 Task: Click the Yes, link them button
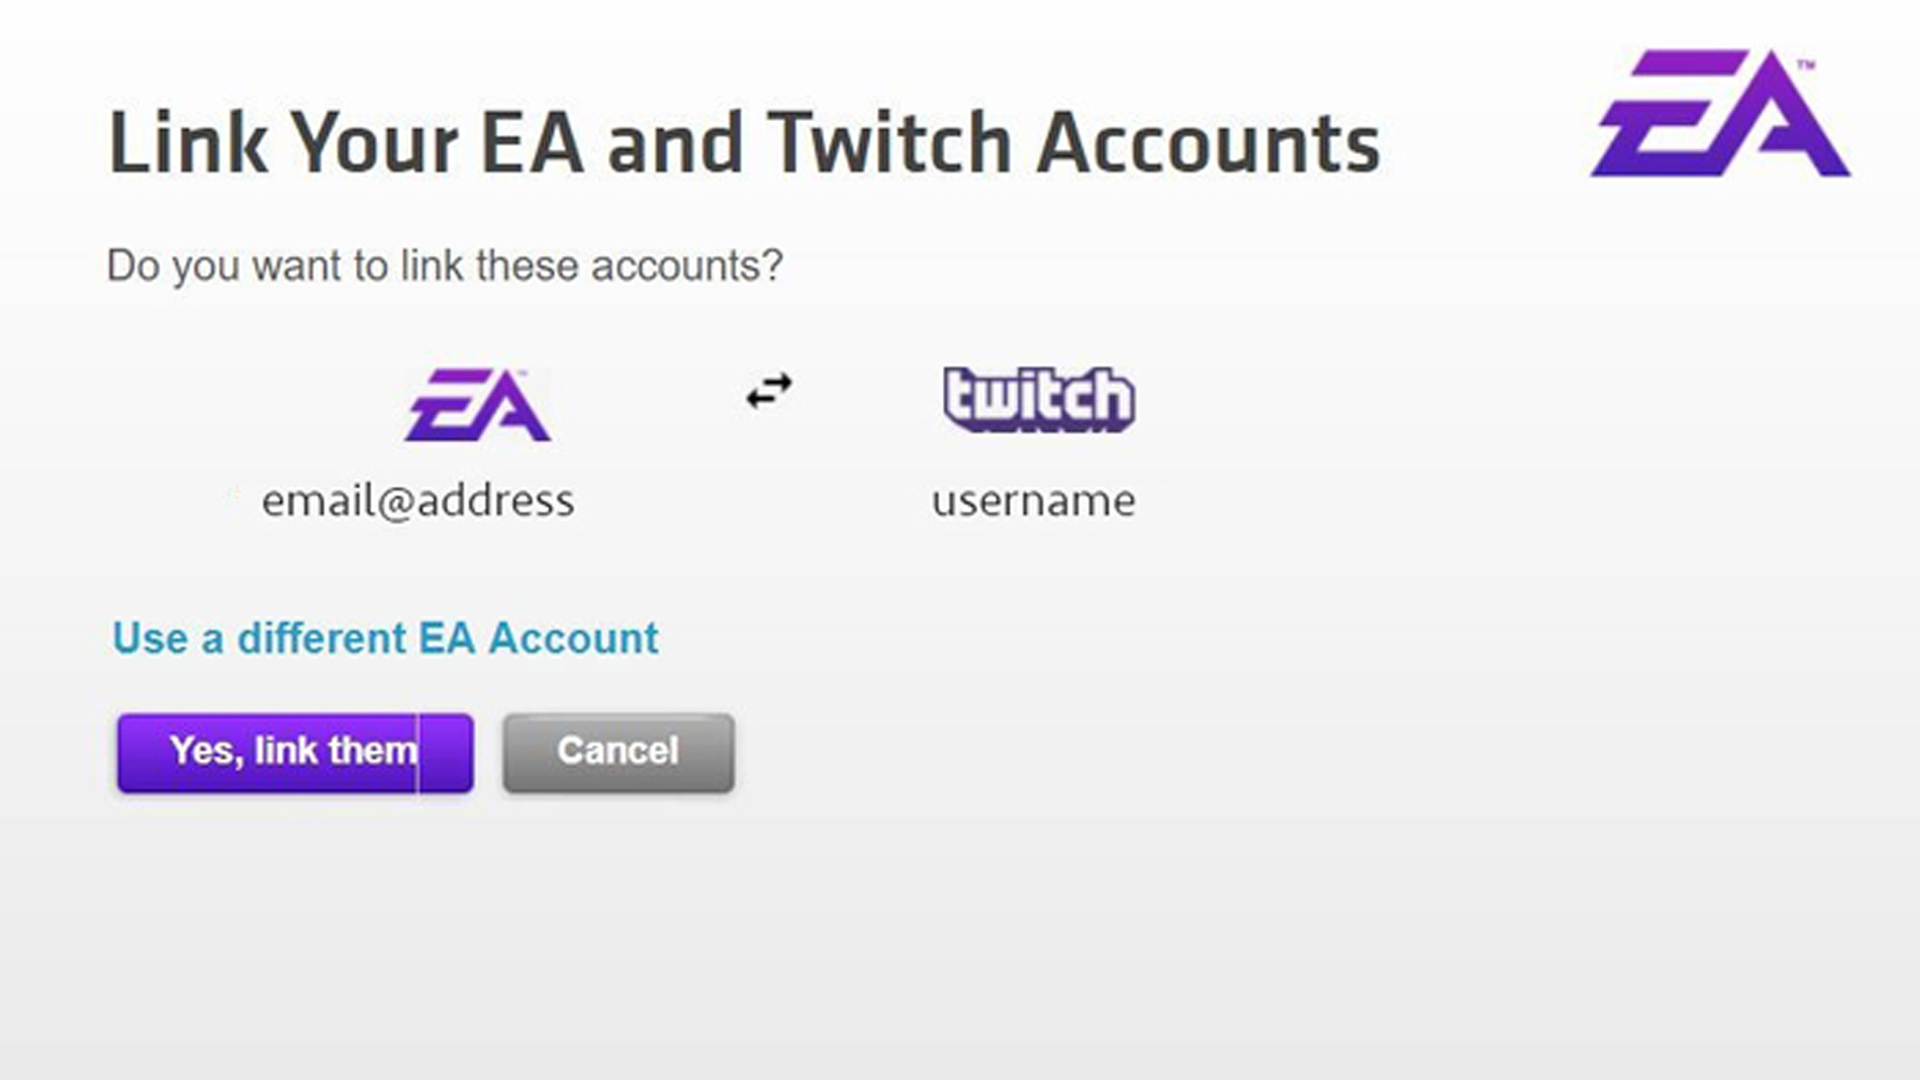click(x=293, y=752)
